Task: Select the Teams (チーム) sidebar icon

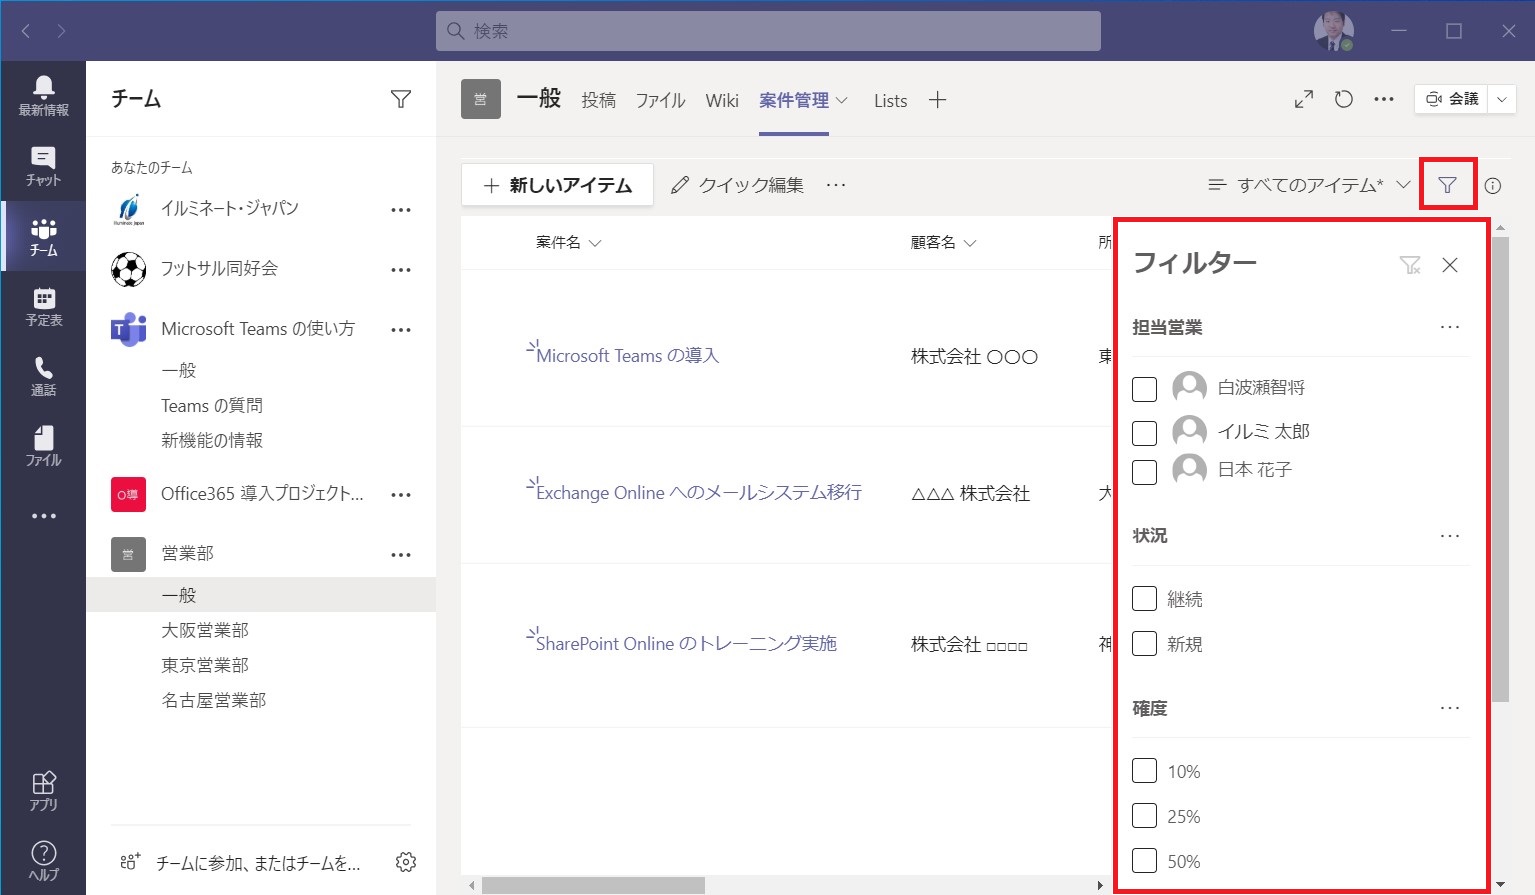Action: pos(43,236)
